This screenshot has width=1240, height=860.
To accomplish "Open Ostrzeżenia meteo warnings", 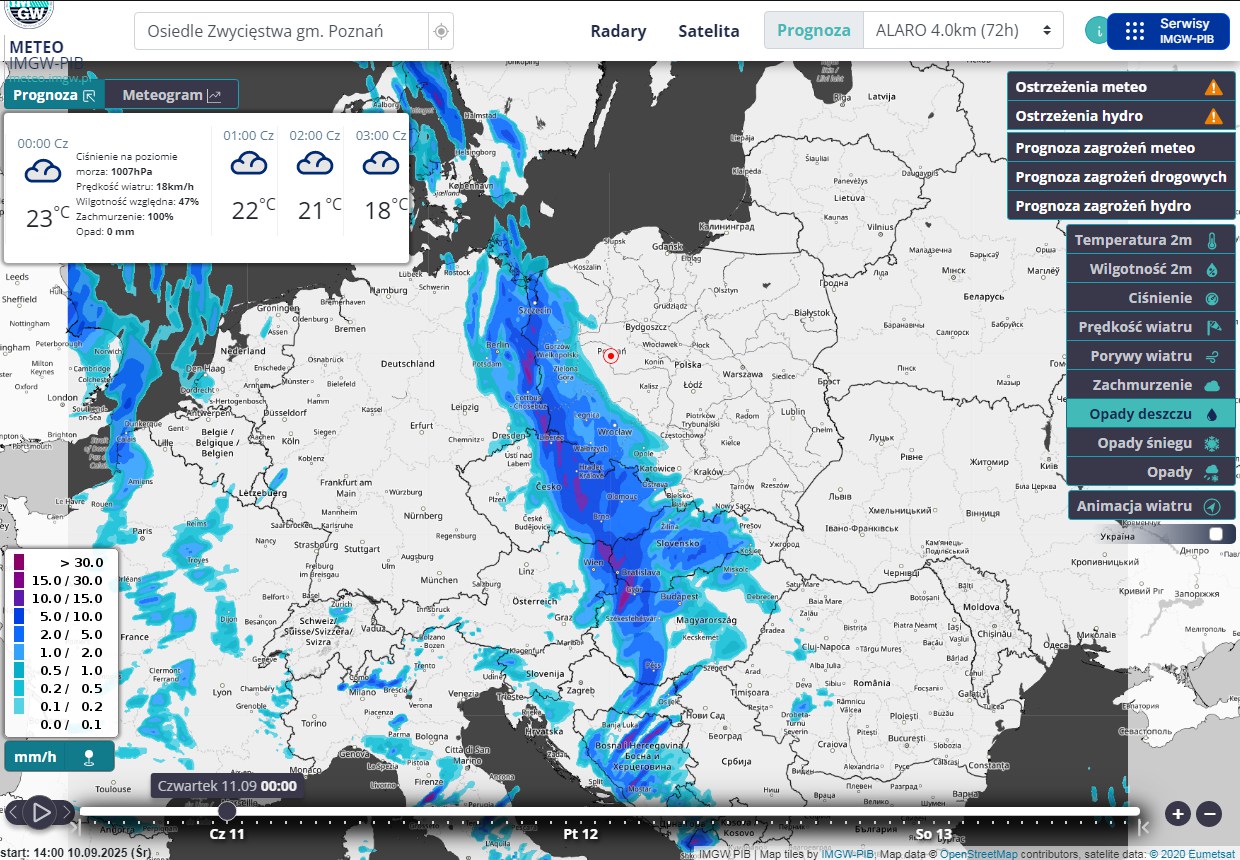I will coord(1120,87).
